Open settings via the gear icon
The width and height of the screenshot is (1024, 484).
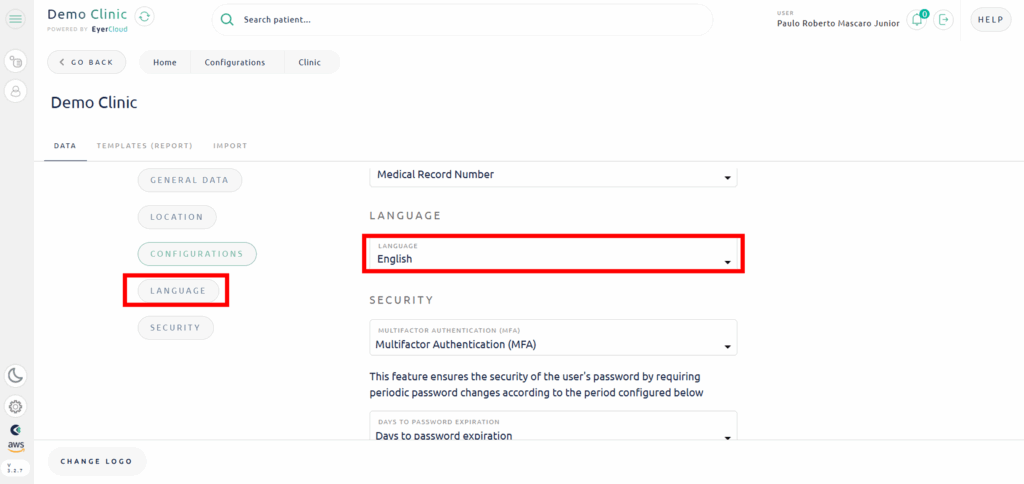point(16,407)
